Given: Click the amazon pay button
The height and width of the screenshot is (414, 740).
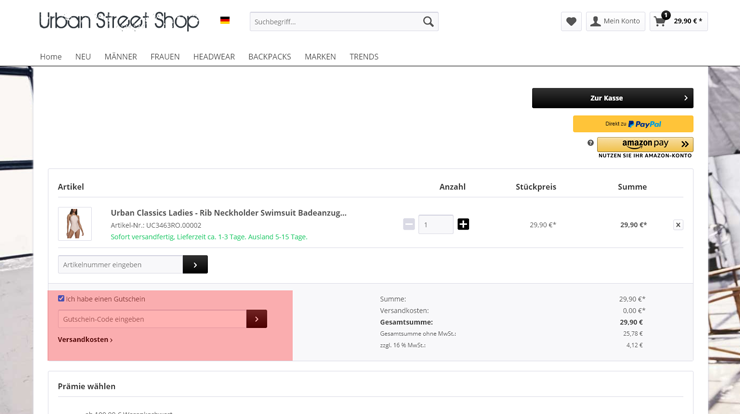Looking at the screenshot, I should click(x=645, y=144).
